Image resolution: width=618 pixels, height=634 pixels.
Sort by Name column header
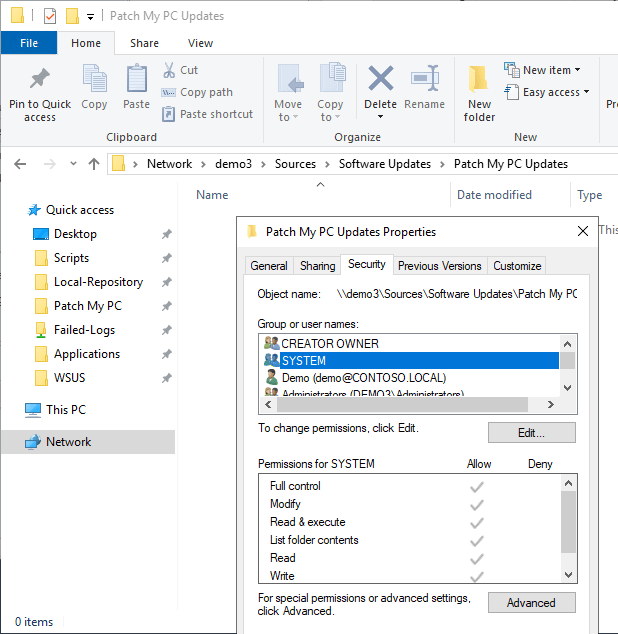[x=212, y=195]
